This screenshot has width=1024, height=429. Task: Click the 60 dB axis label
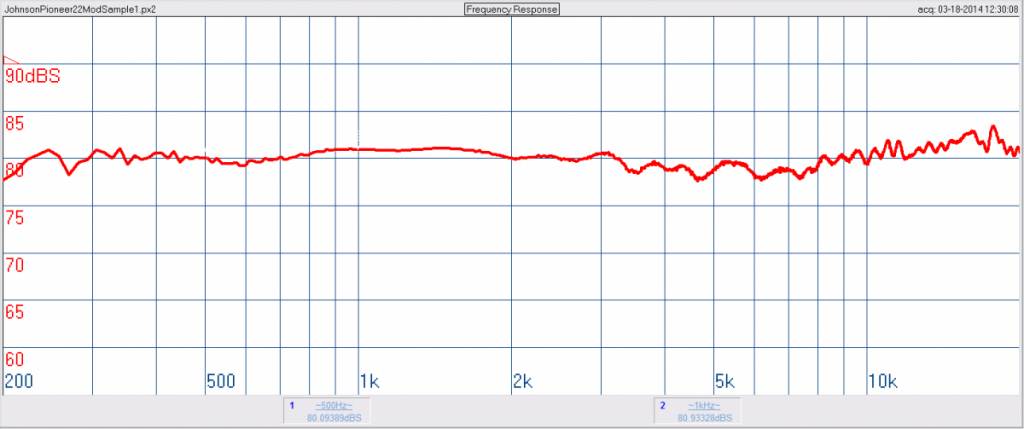[14, 360]
